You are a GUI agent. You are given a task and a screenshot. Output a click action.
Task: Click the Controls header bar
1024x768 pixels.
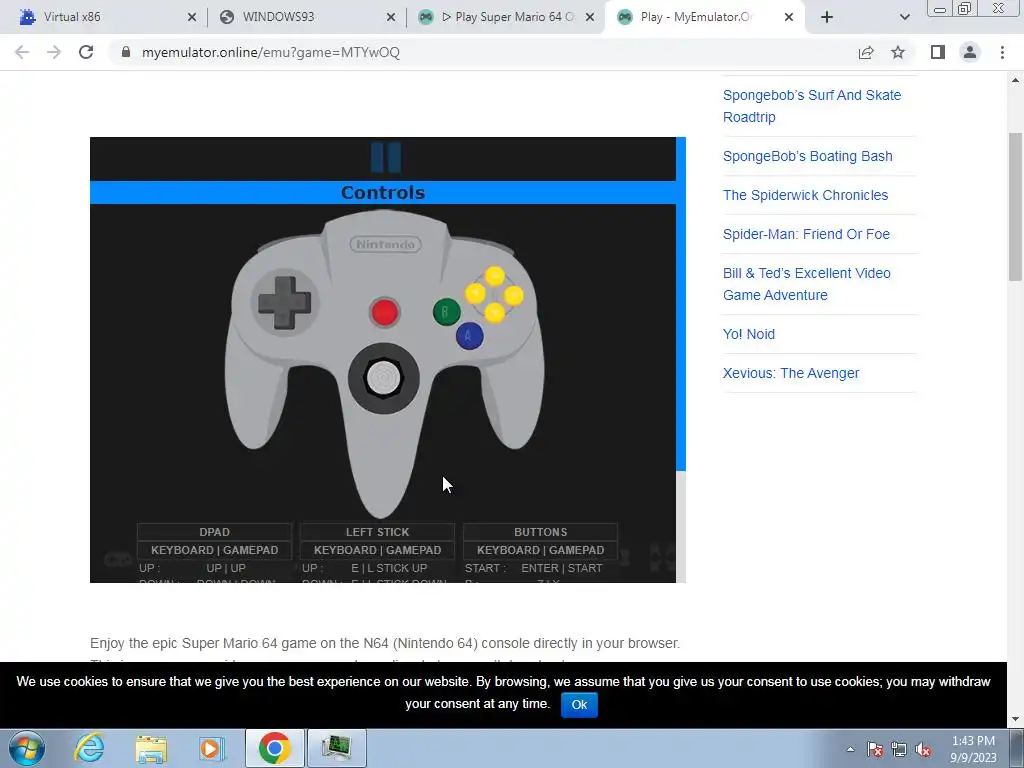pyautogui.click(x=383, y=193)
